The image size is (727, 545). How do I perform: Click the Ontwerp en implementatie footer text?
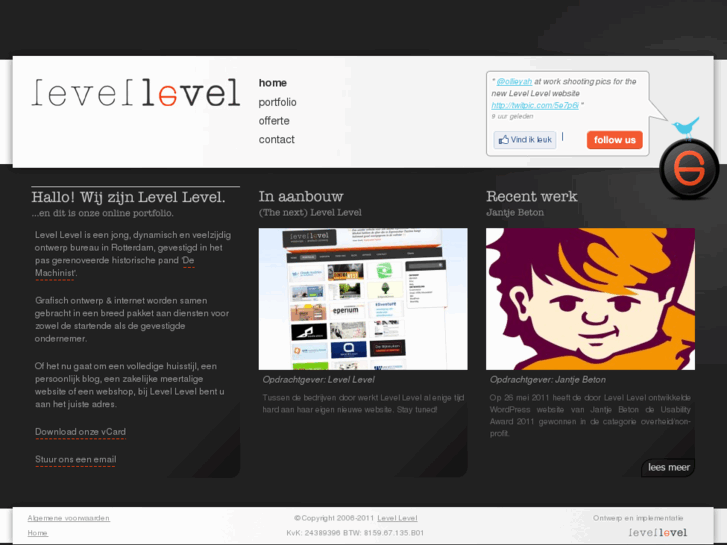pyautogui.click(x=638, y=518)
